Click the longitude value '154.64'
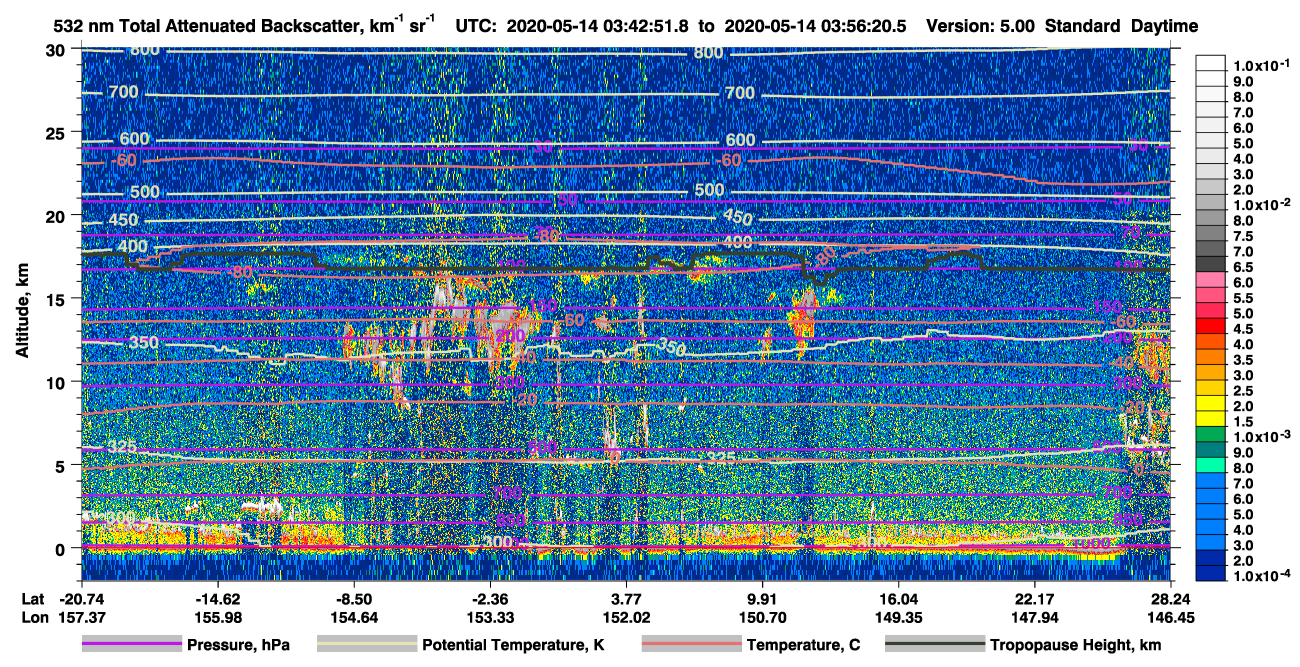 click(354, 618)
